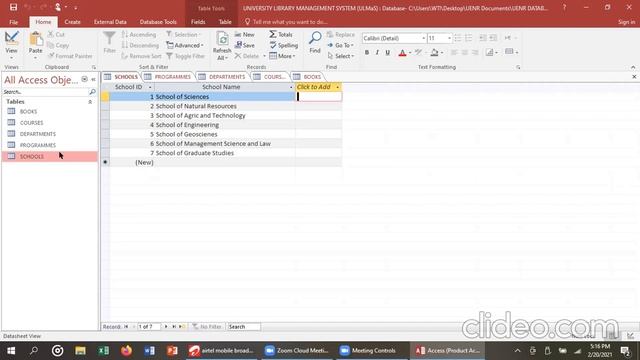Viewport: 640px width, 360px height.
Task: Open the Go To dropdown
Action: [x=340, y=45]
